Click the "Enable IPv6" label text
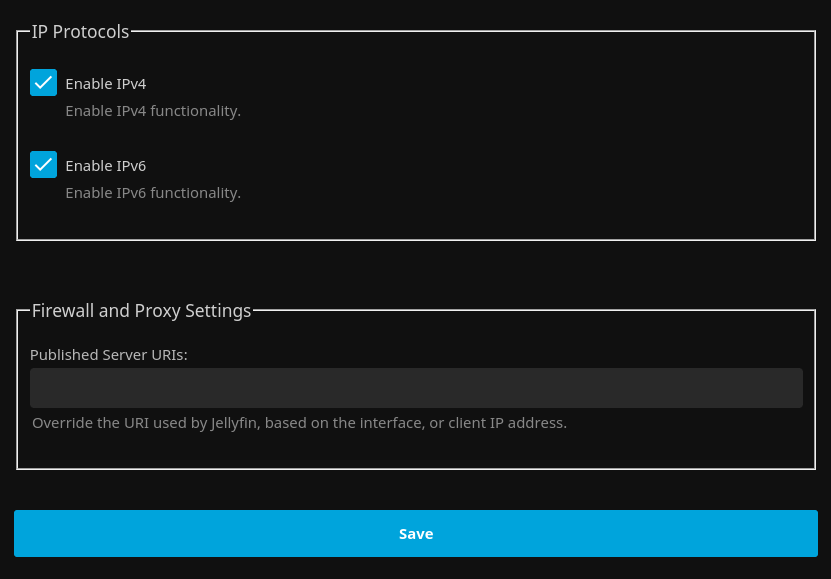This screenshot has height=579, width=831. click(x=105, y=166)
